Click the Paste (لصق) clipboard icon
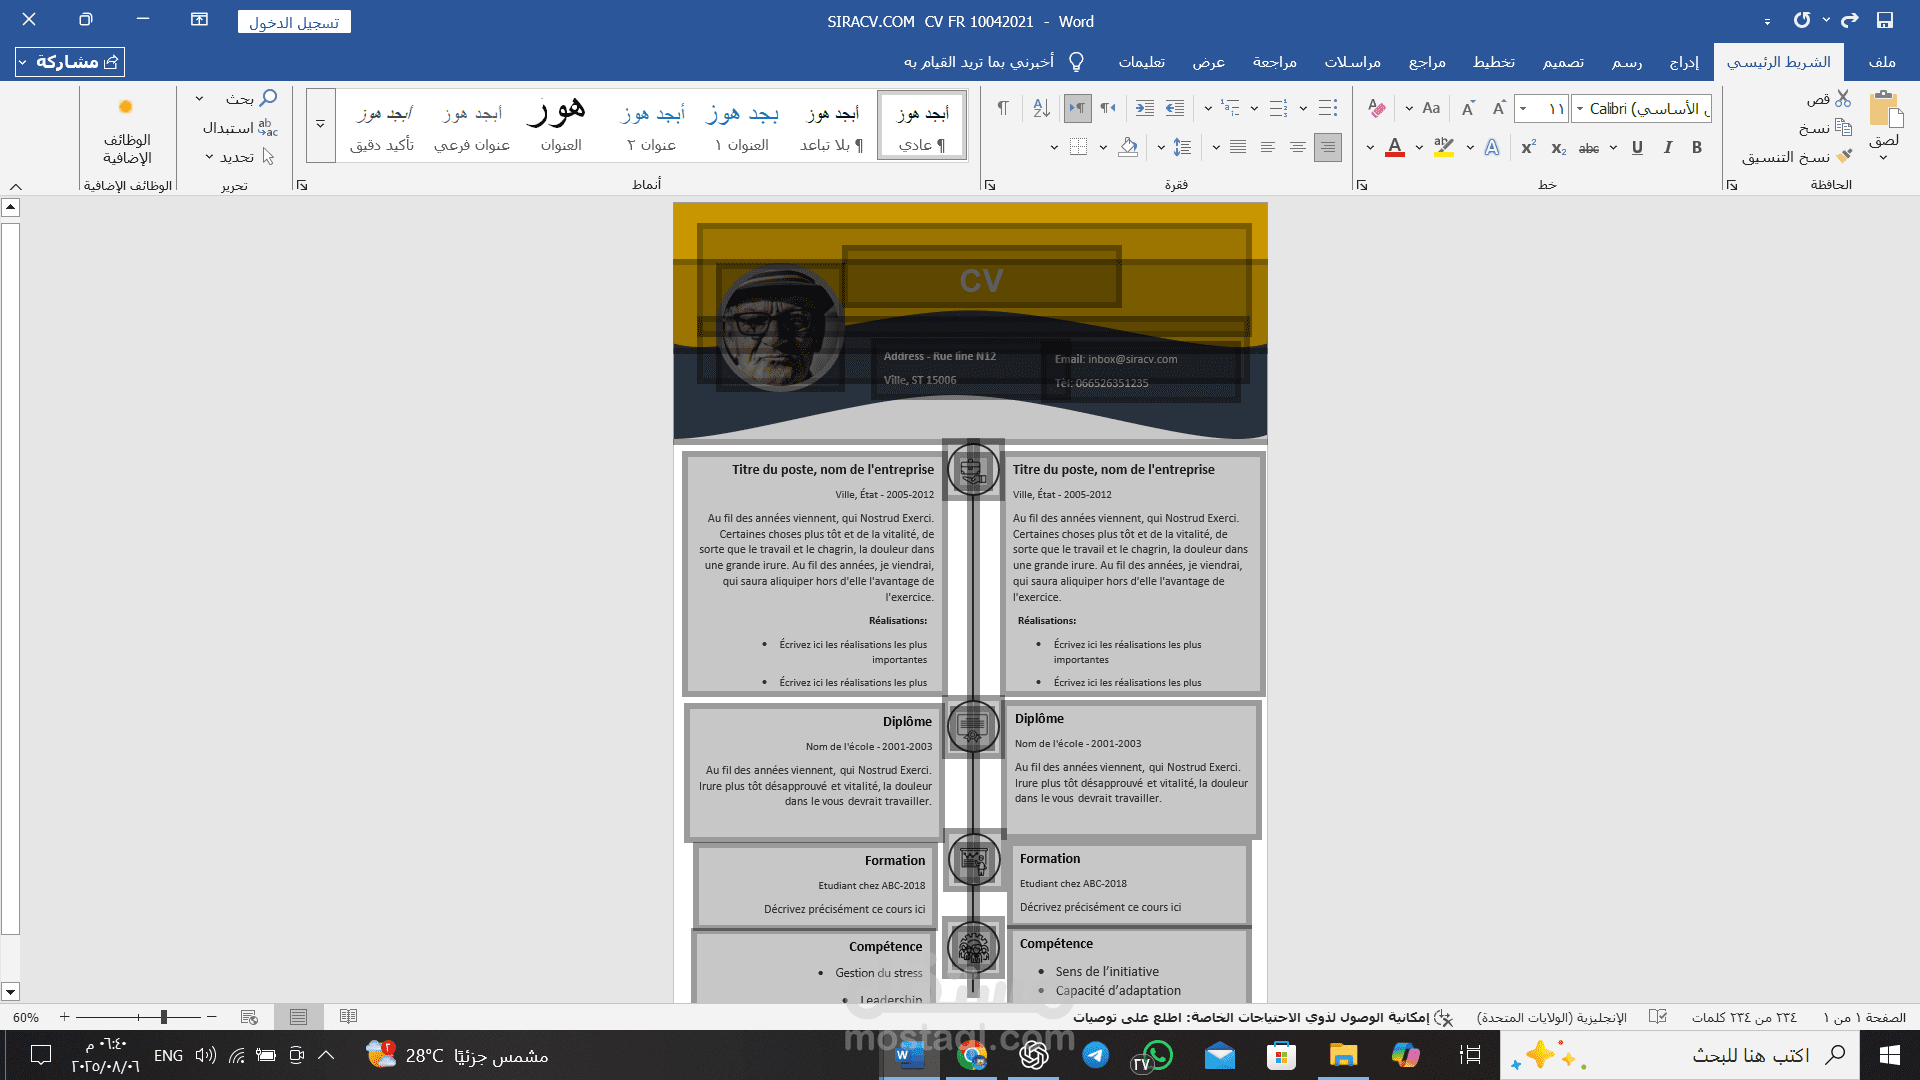Viewport: 1920px width, 1080px height. 1884,108
